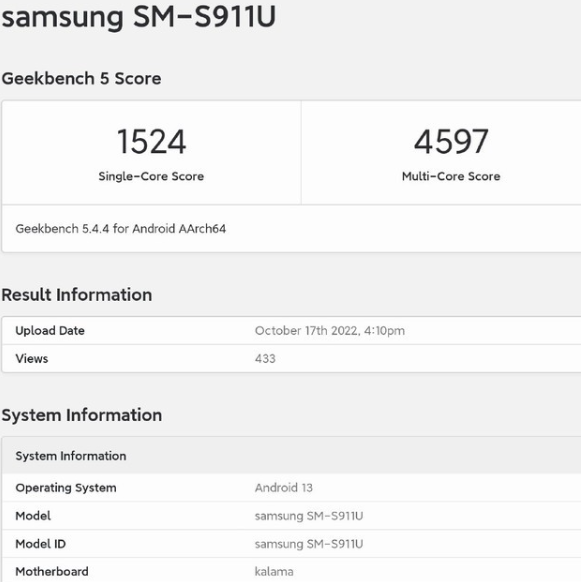This screenshot has width=581, height=582.
Task: Select the date 'October 17th 2022, 4:10pm'
Action: click(x=330, y=330)
